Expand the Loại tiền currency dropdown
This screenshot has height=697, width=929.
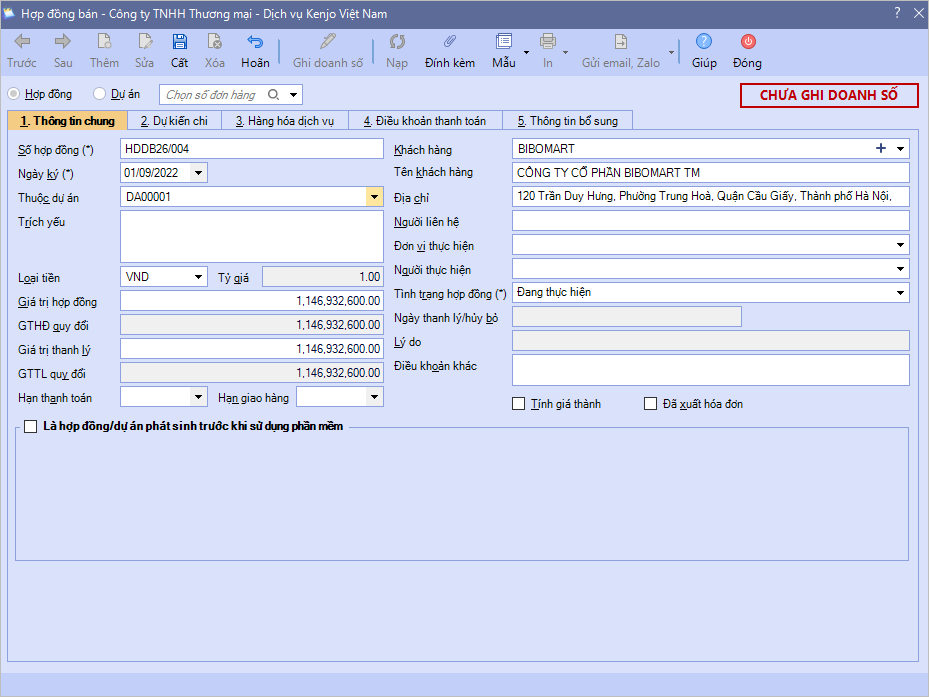(198, 277)
